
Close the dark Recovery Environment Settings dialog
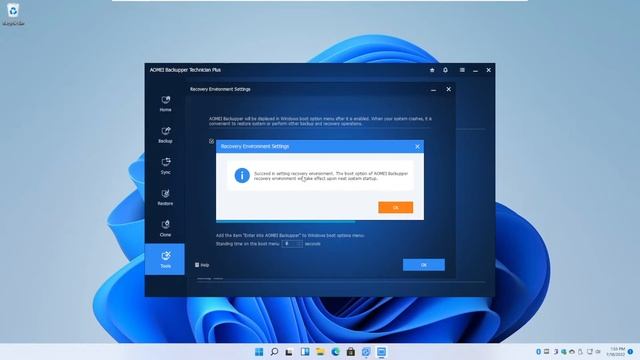point(449,89)
